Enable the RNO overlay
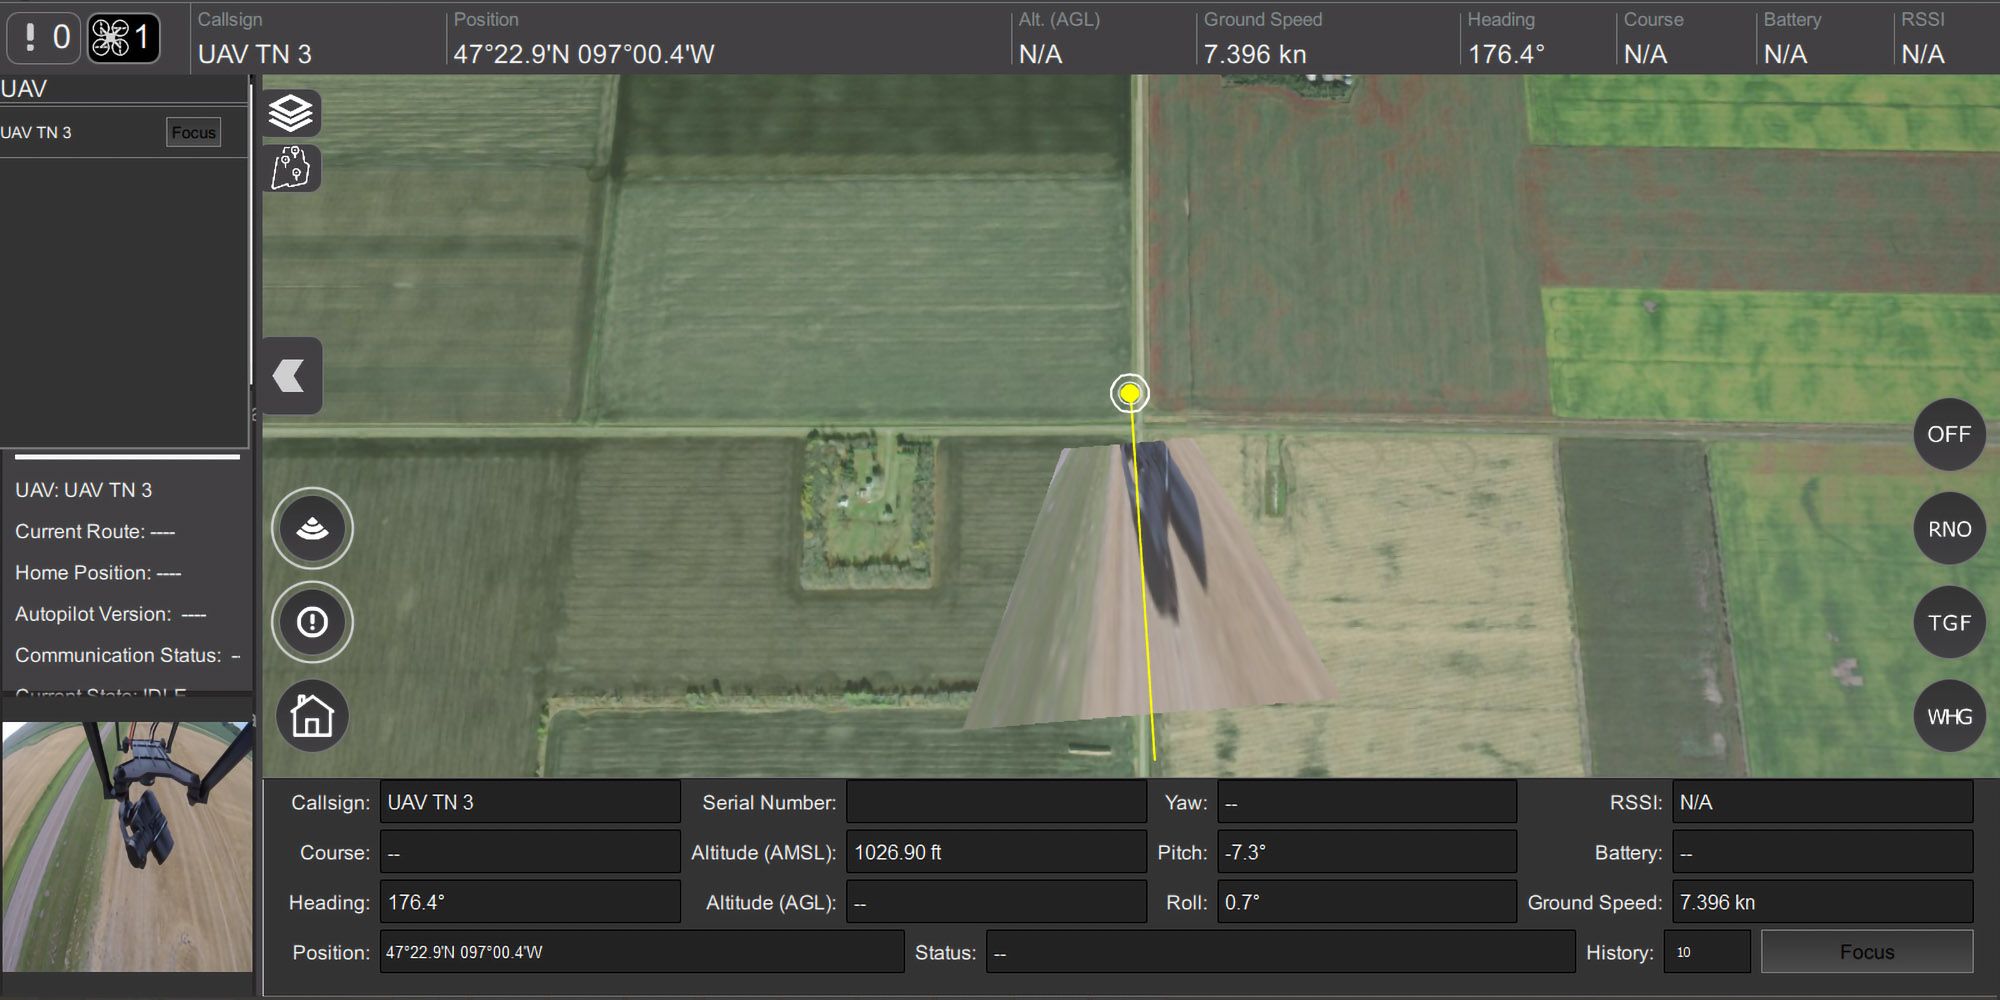Image resolution: width=2000 pixels, height=1000 pixels. [x=1948, y=528]
